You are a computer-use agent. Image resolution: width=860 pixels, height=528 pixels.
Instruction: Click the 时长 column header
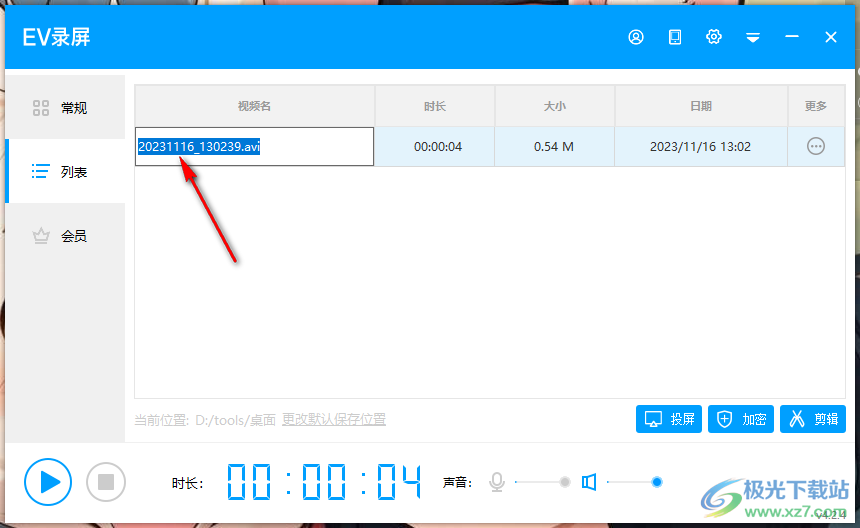click(435, 106)
